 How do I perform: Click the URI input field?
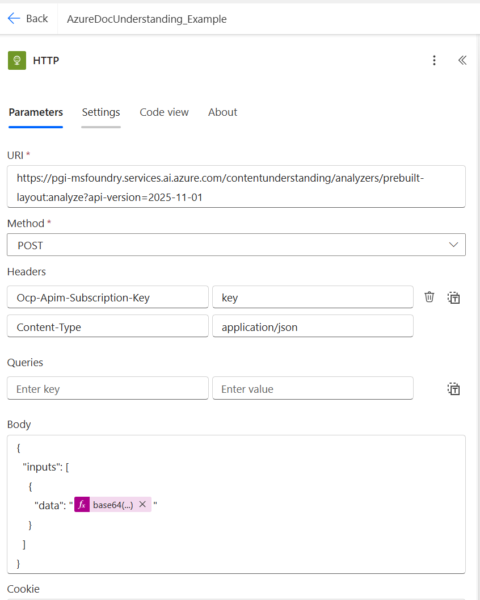pyautogui.click(x=236, y=187)
